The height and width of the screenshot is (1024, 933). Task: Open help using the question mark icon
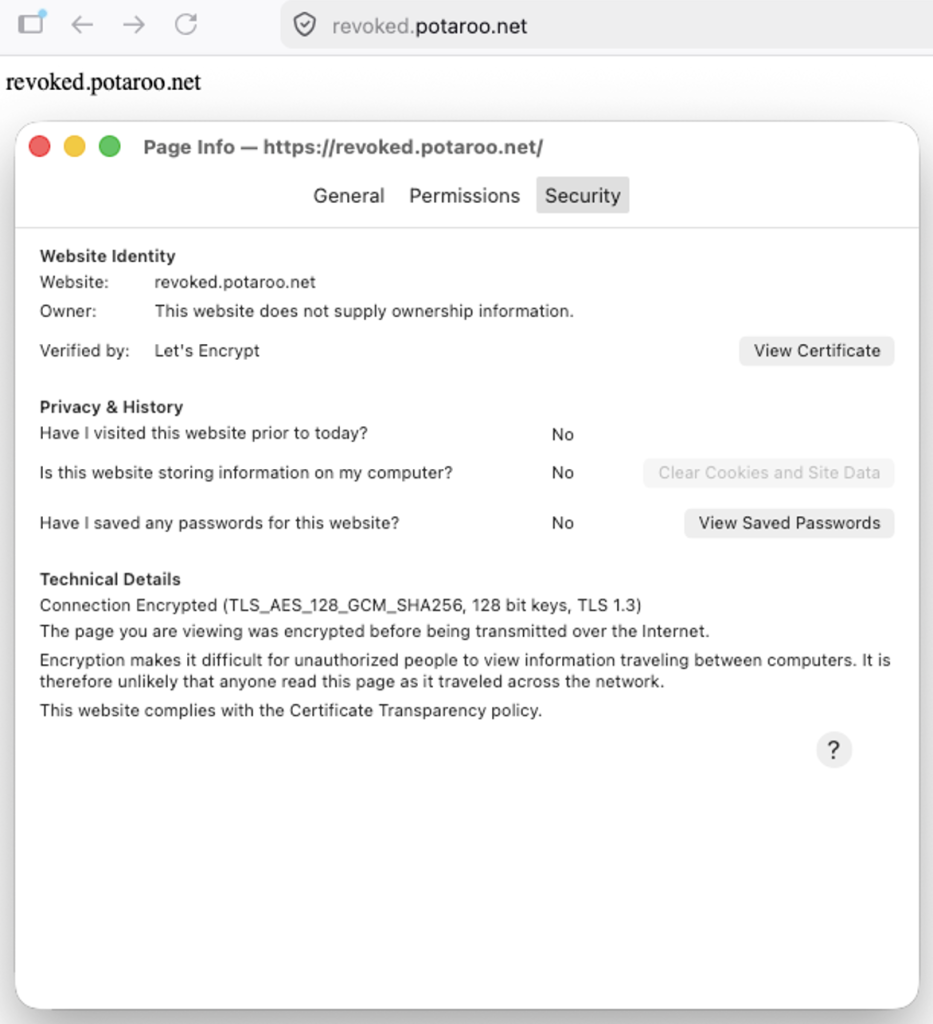click(834, 749)
